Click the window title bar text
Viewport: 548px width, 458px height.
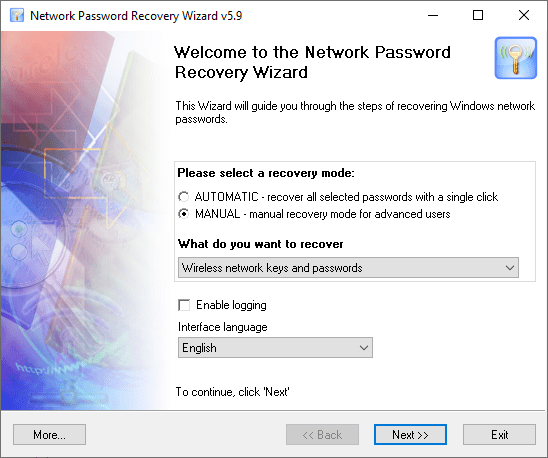click(x=136, y=16)
